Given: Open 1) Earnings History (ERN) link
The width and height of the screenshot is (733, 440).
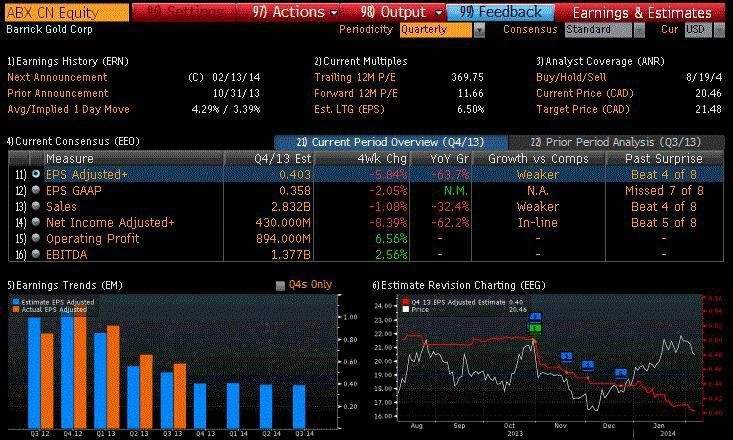Looking at the screenshot, I should tap(68, 61).
